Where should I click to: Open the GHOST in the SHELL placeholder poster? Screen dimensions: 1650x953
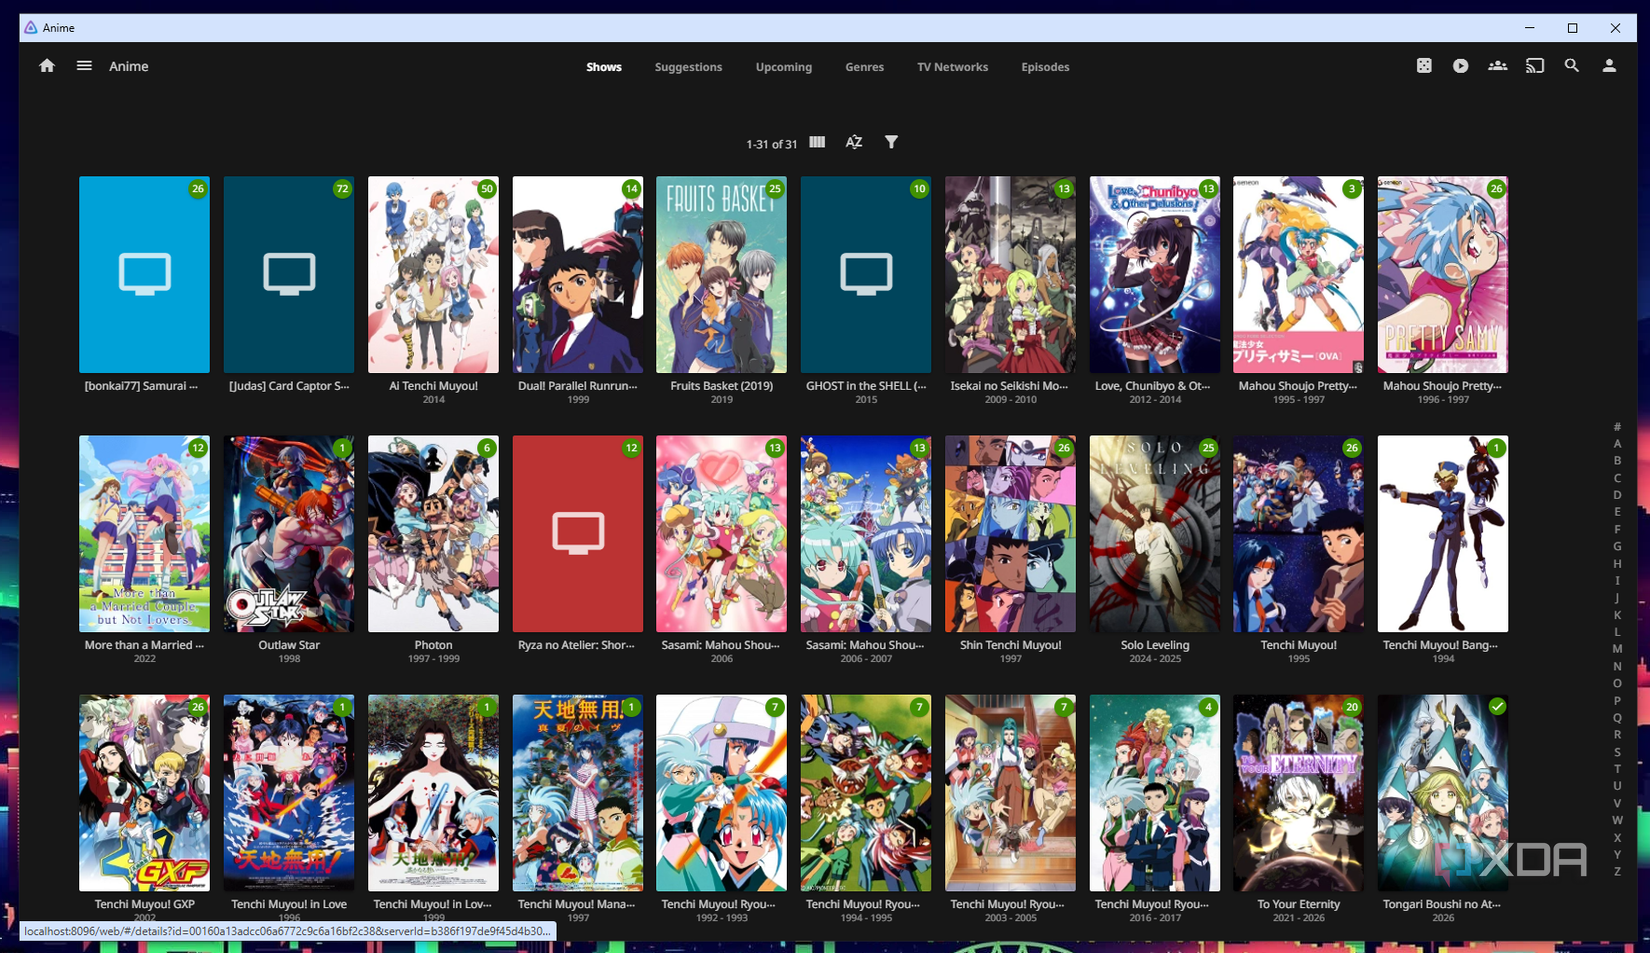pos(866,275)
